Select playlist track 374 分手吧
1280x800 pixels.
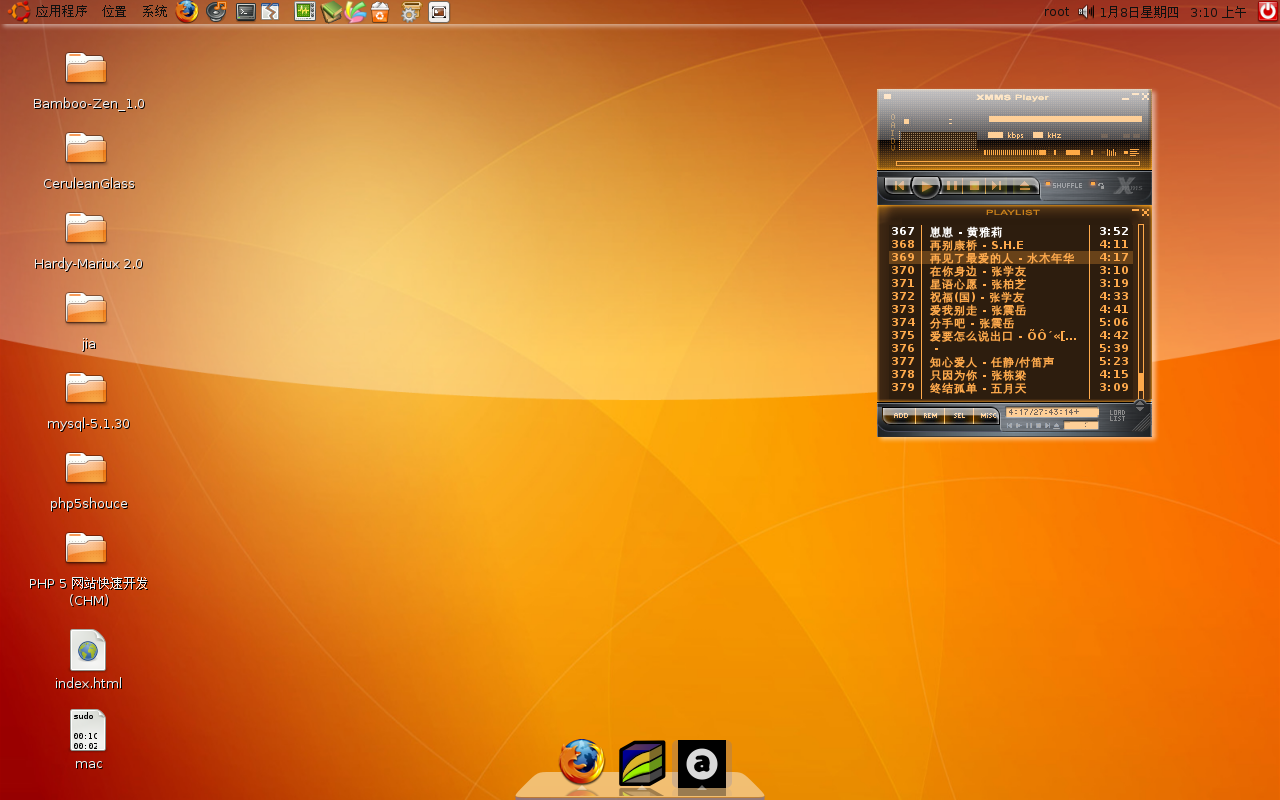click(x=1010, y=323)
